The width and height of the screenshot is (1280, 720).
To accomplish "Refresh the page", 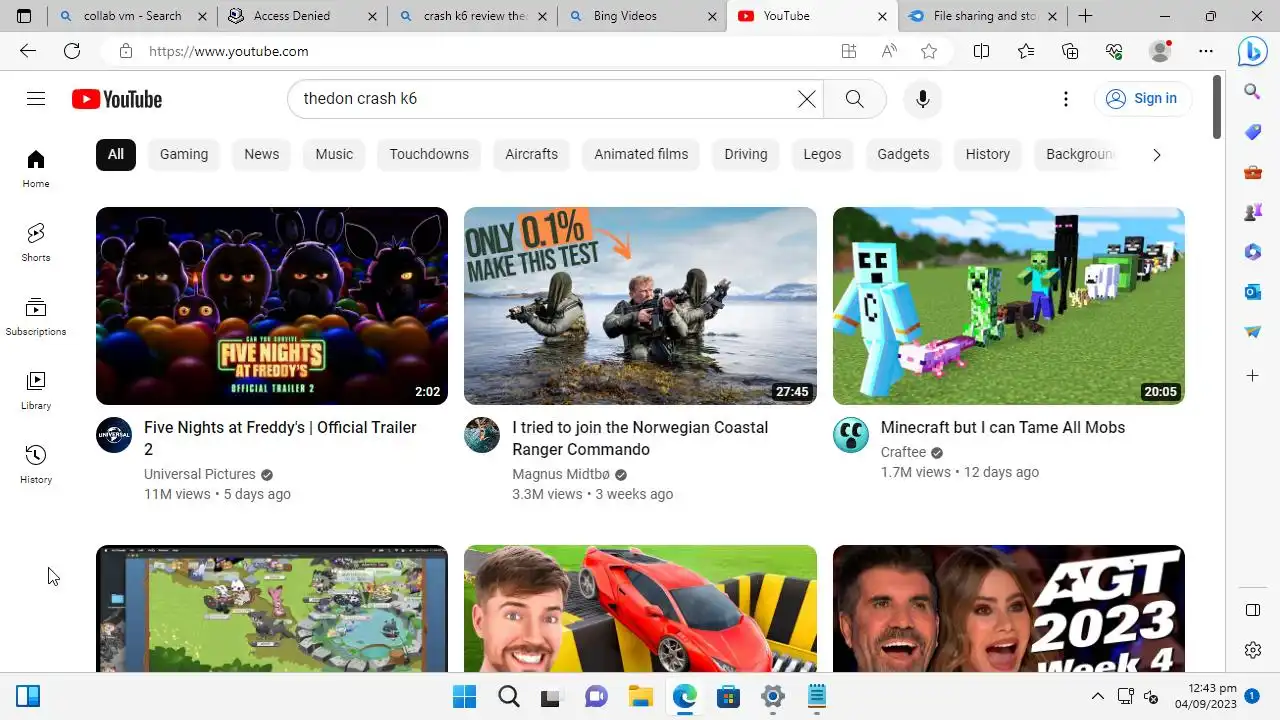I will (x=72, y=51).
